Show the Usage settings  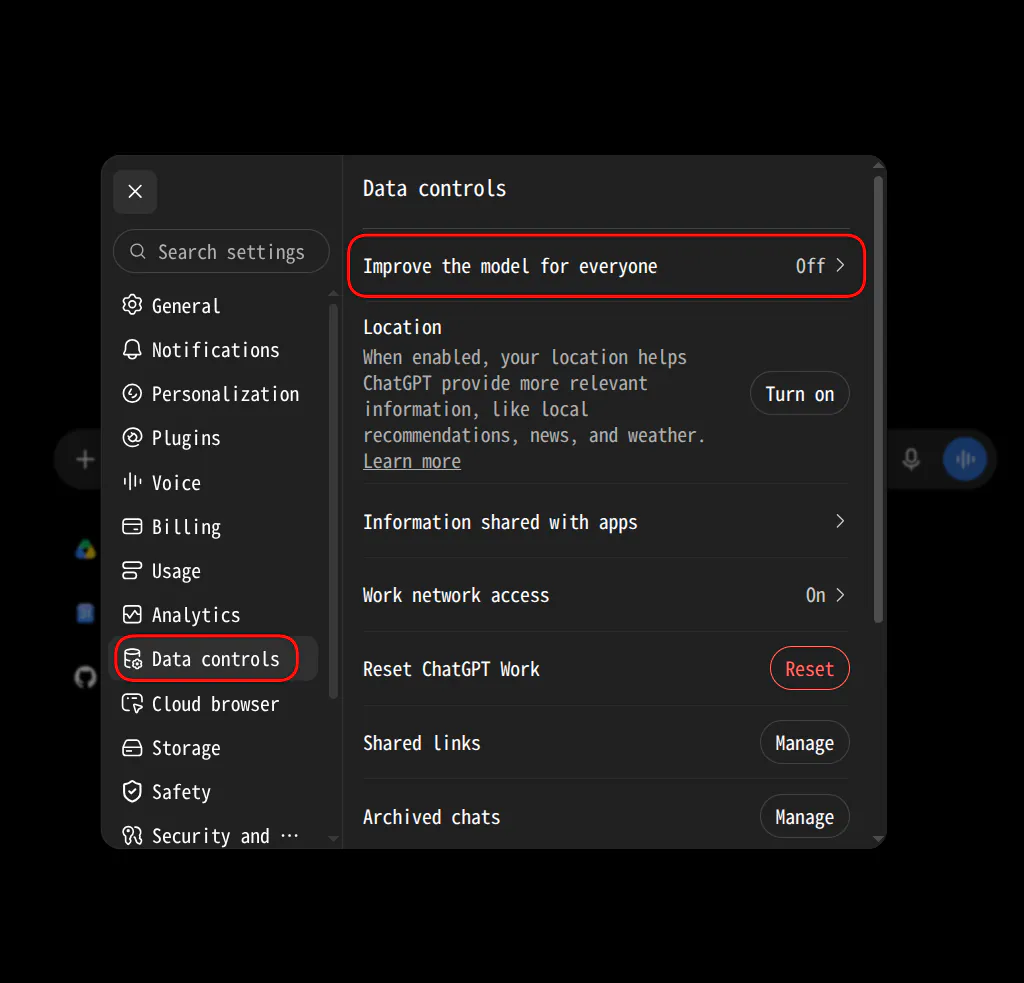(214, 571)
